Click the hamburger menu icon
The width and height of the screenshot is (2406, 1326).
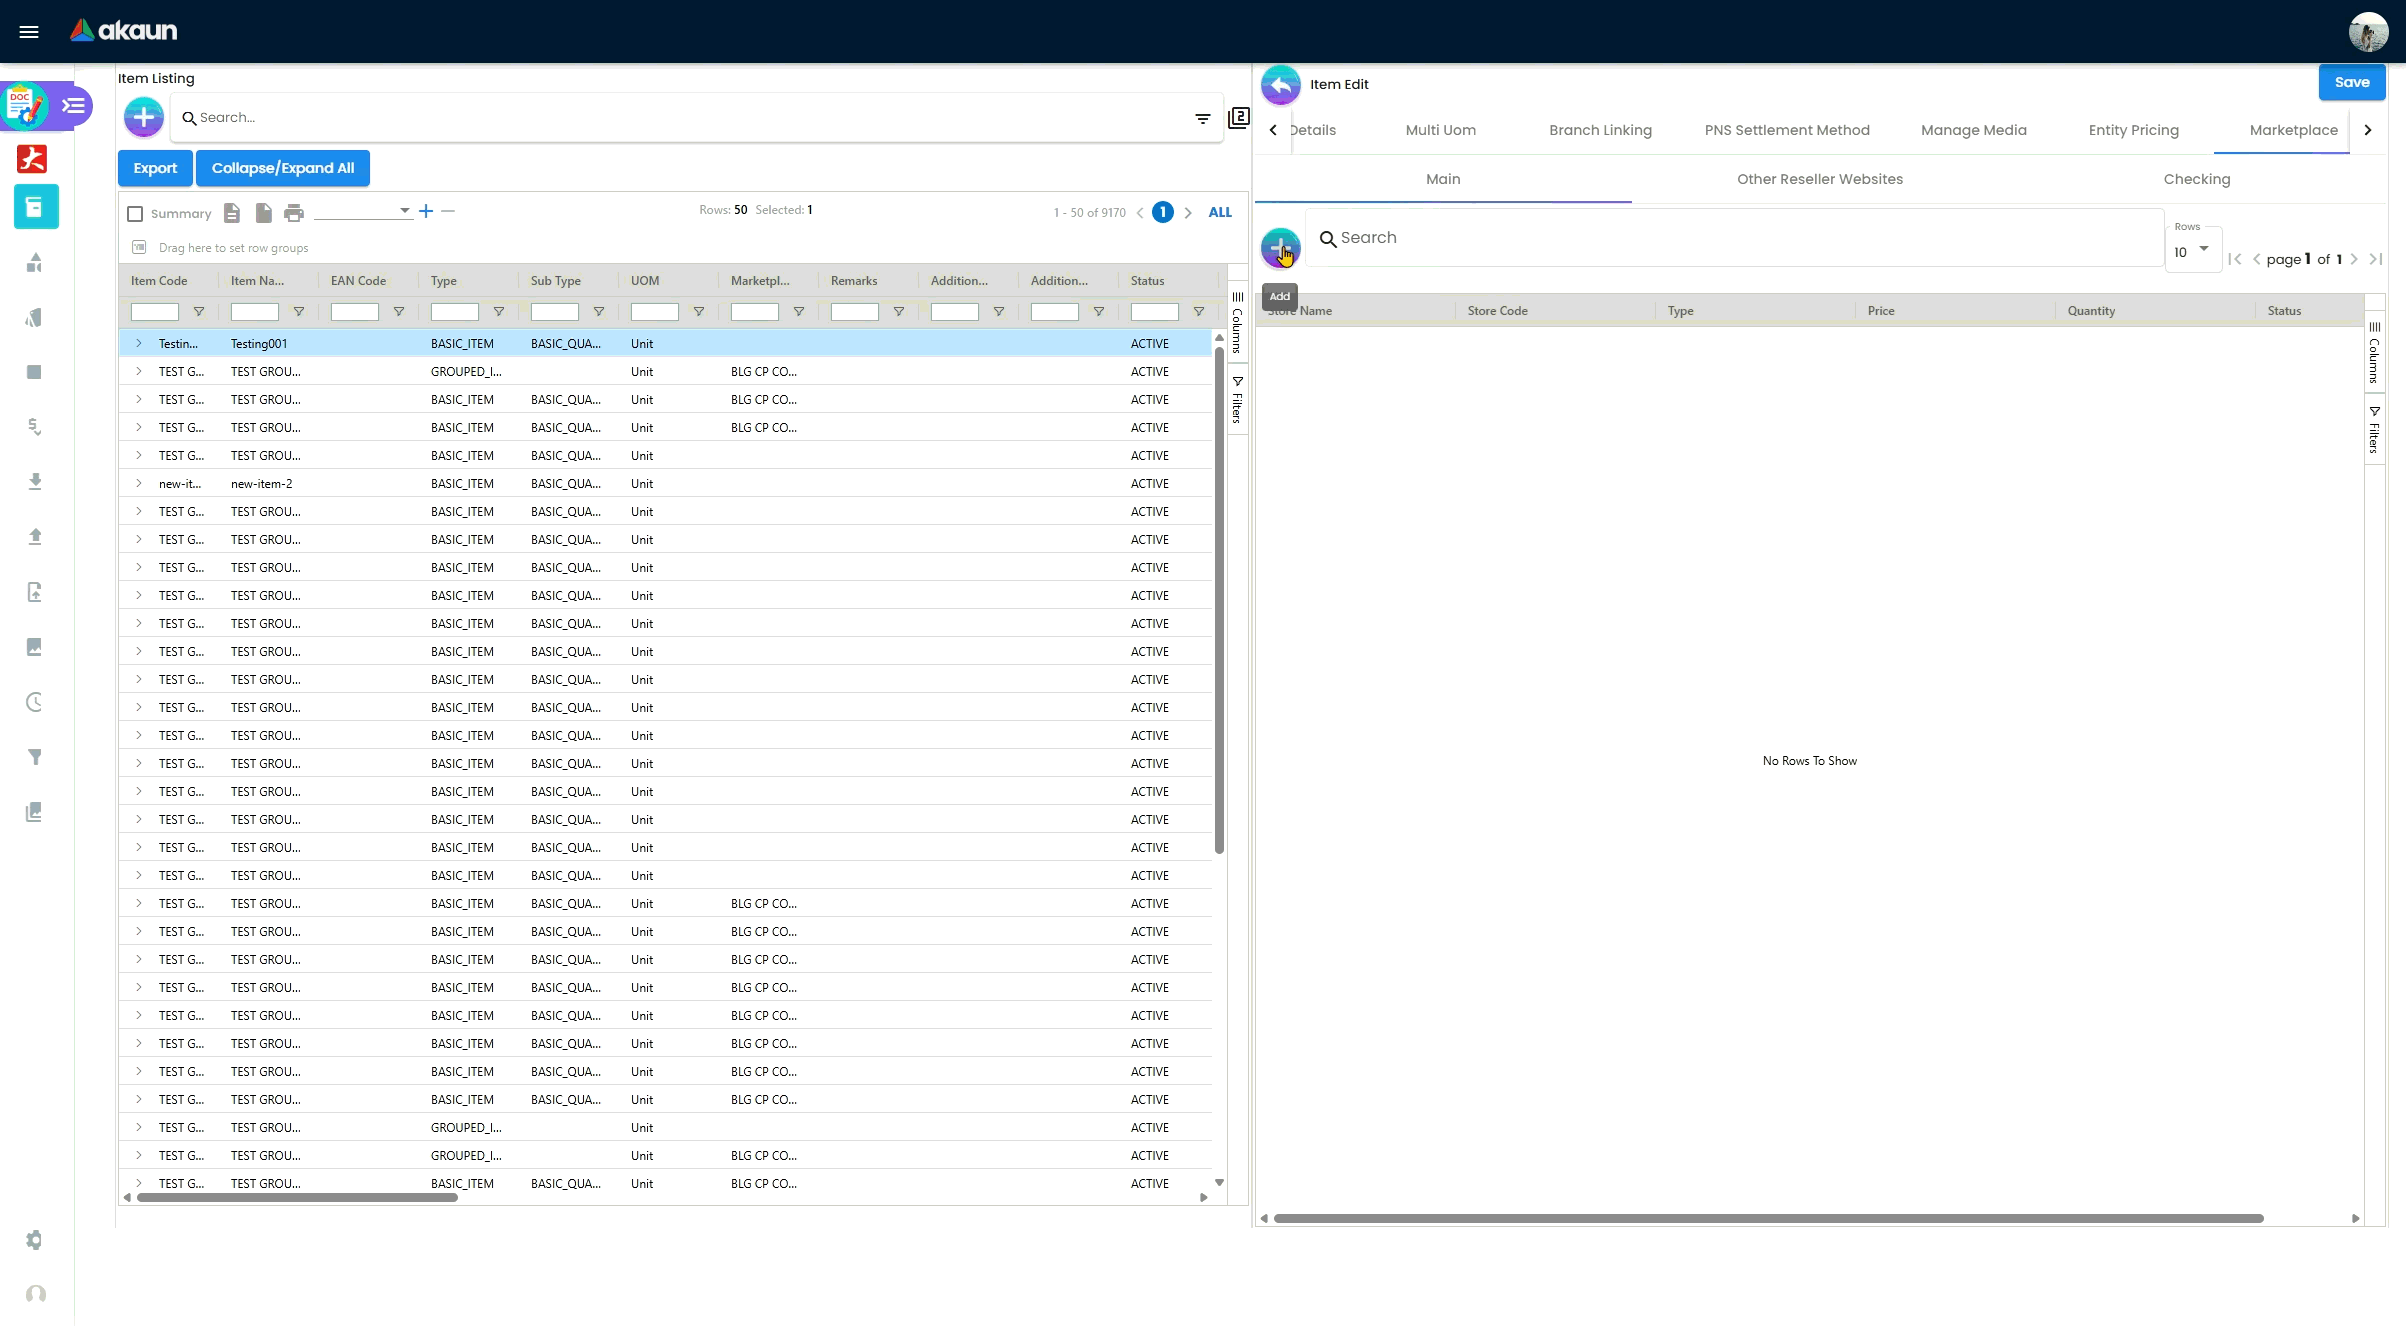point(29,31)
